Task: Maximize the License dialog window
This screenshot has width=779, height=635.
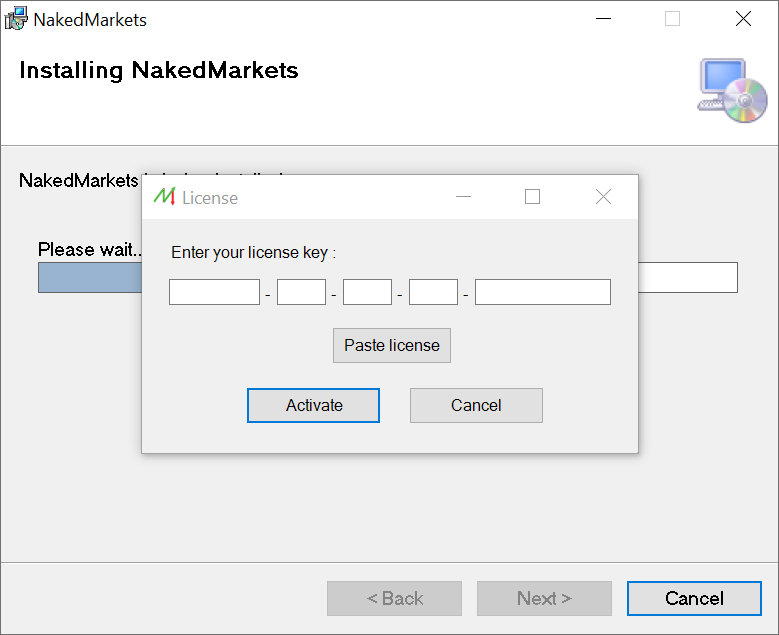Action: (x=532, y=197)
